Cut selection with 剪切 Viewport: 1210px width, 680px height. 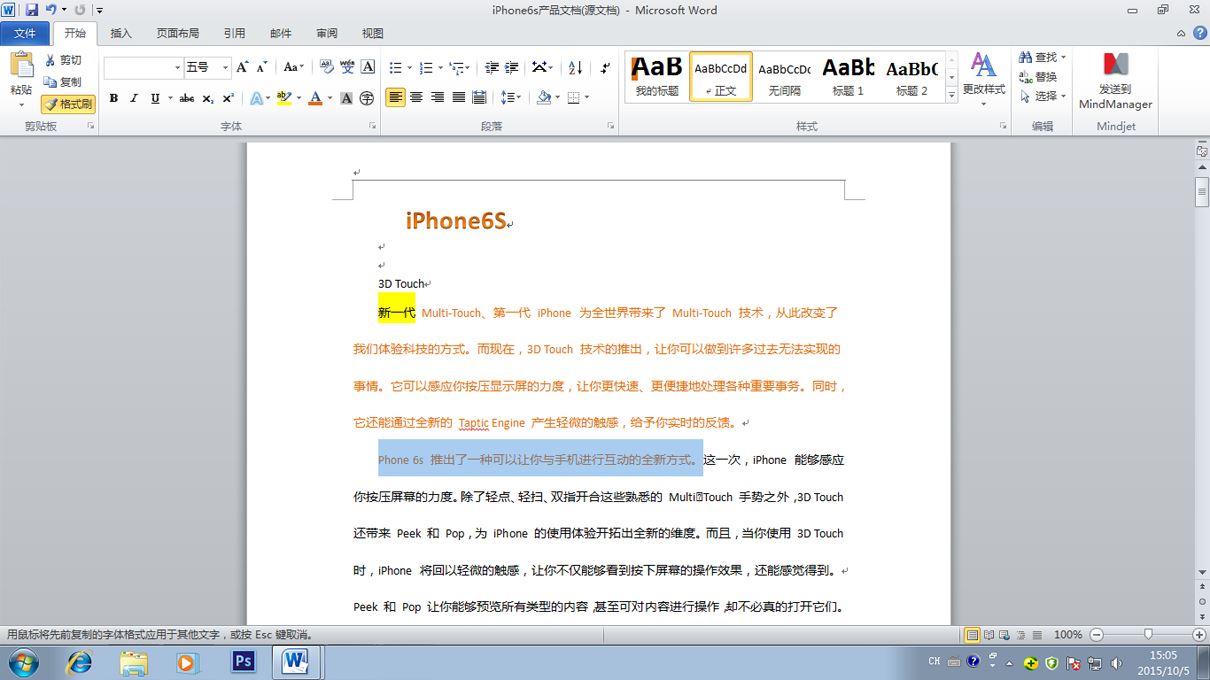[62, 60]
